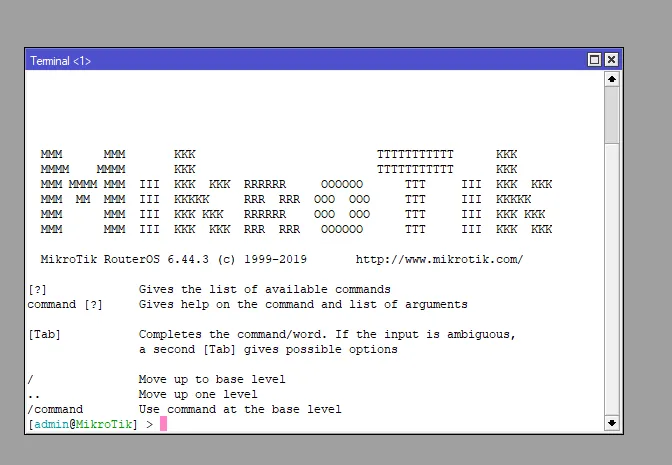Screen dimensions: 672x465
Task: Click the '/command' help entry
Action: (x=55, y=409)
